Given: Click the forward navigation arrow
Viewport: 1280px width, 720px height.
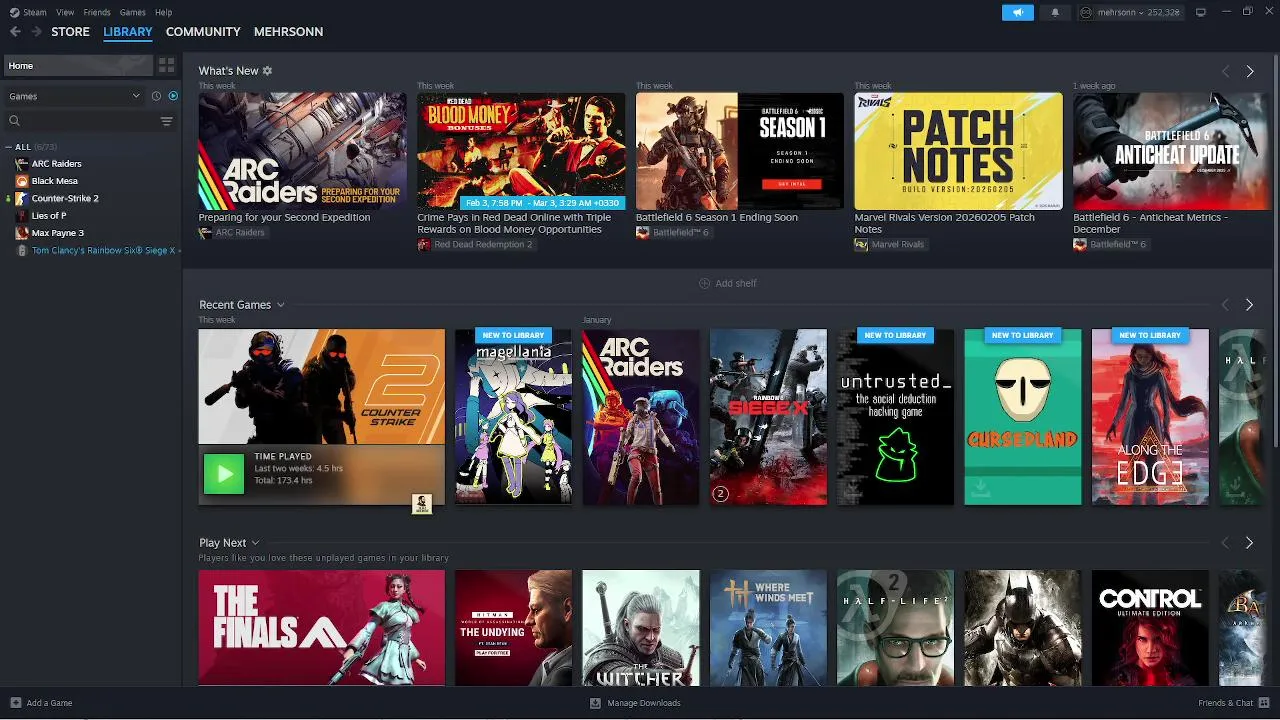Looking at the screenshot, I should (37, 32).
